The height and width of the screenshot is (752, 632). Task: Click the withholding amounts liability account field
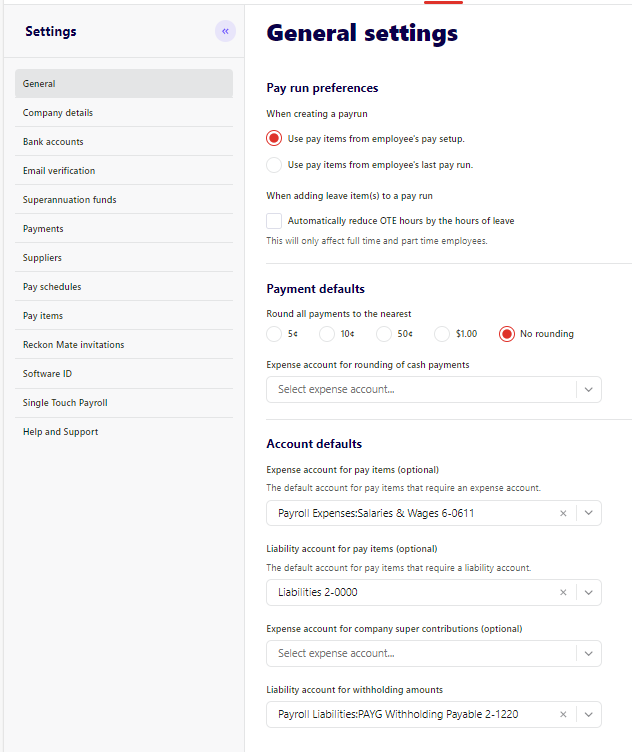tap(410, 714)
